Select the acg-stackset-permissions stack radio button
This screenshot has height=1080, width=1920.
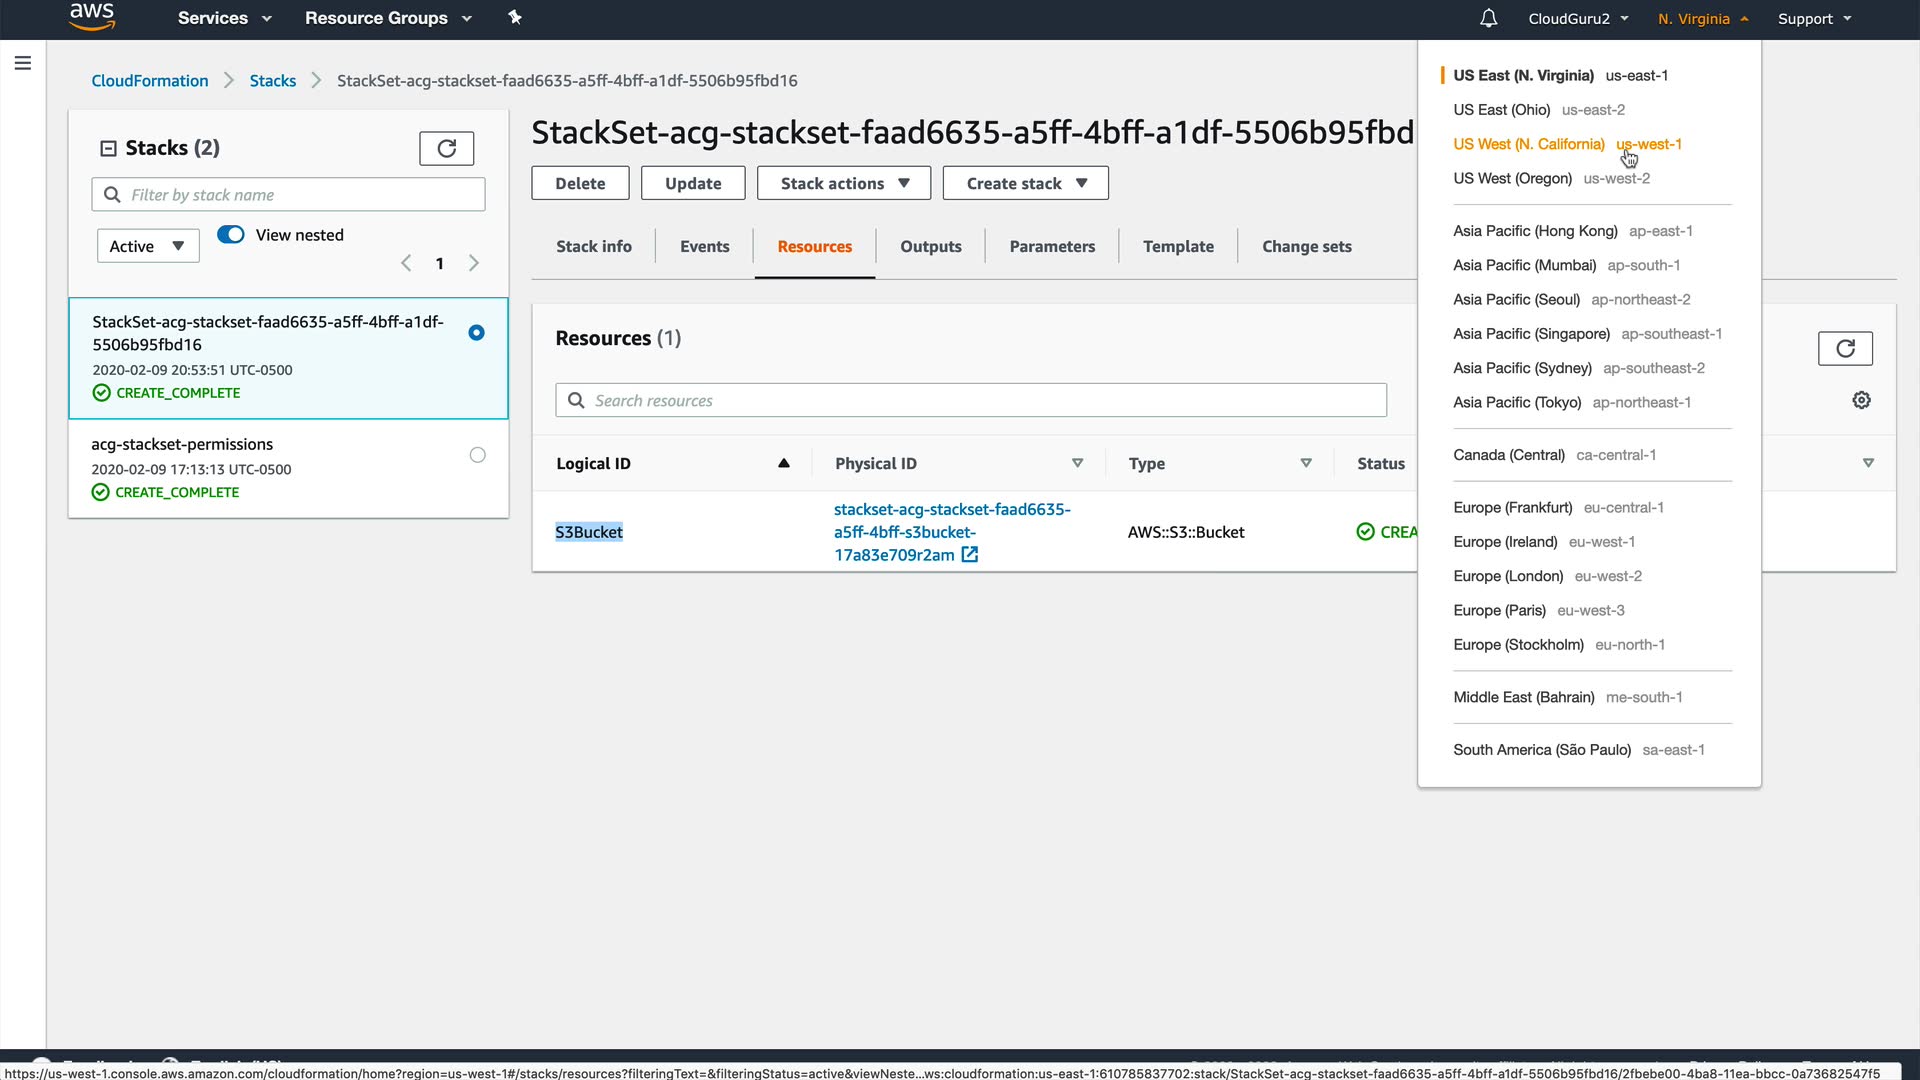point(478,455)
